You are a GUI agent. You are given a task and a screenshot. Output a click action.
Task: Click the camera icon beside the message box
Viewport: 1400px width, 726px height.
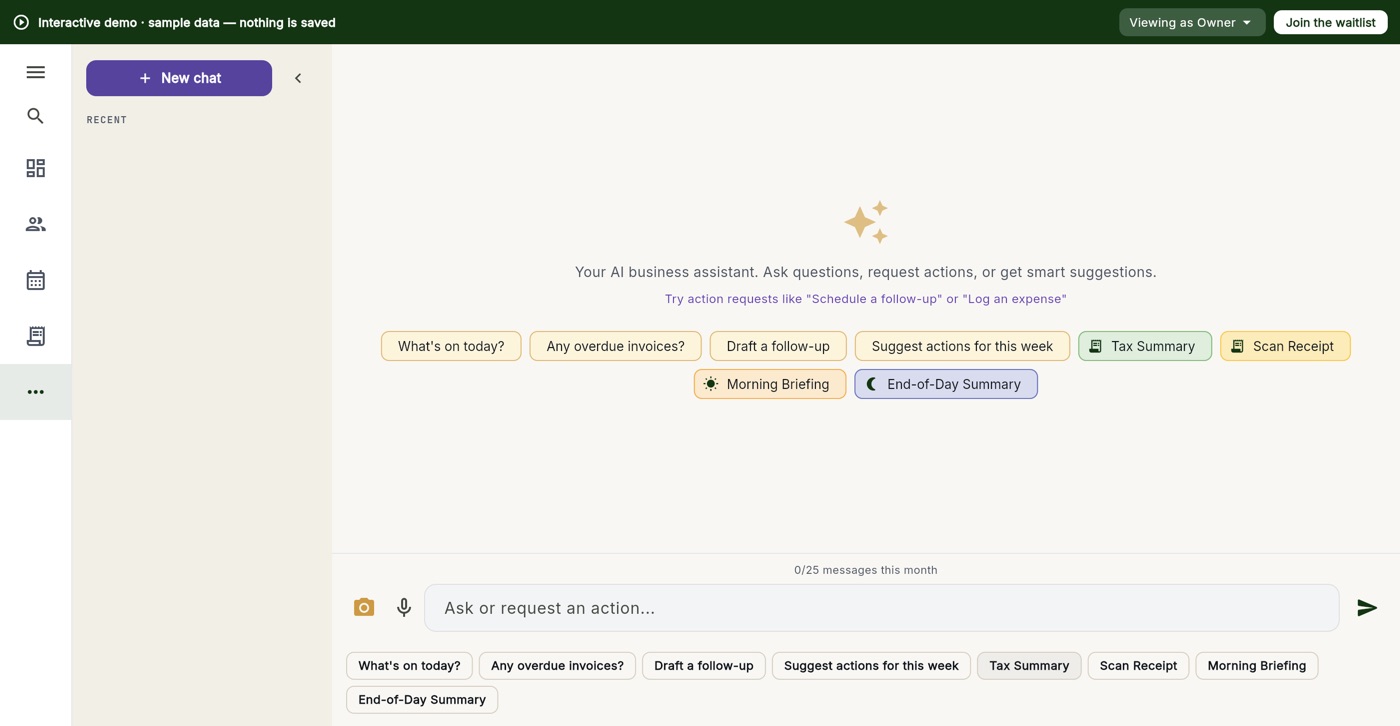tap(364, 607)
